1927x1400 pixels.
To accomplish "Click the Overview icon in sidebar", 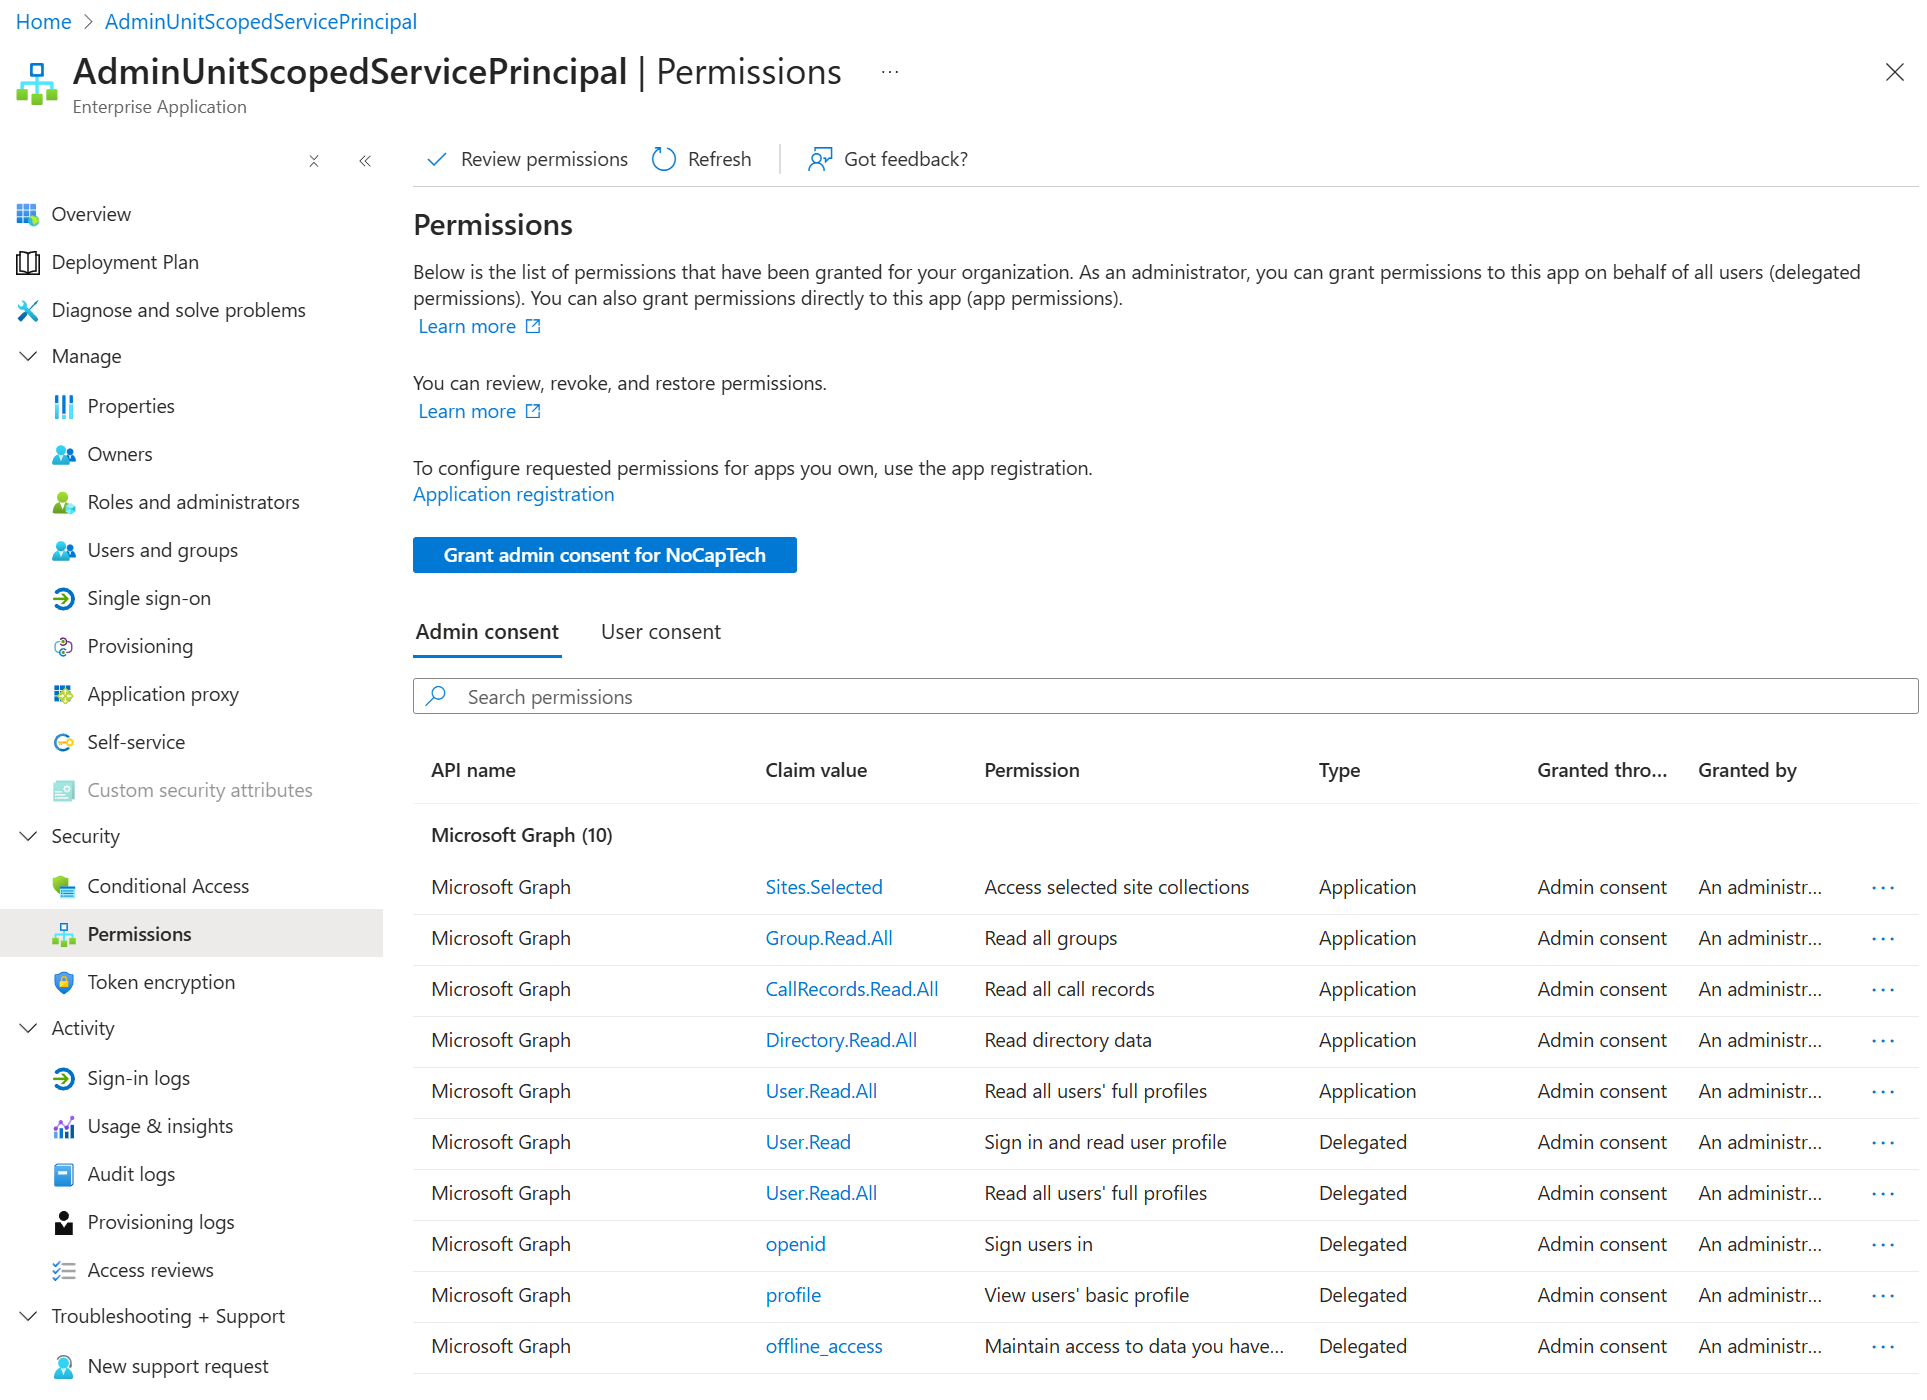I will [x=28, y=214].
